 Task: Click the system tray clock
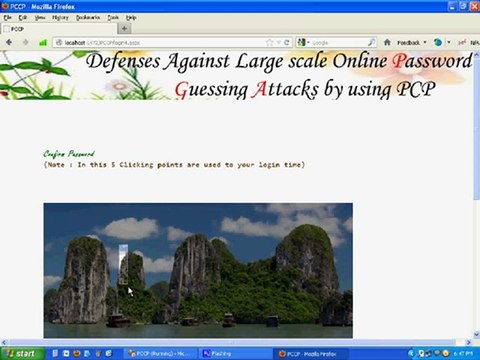click(x=464, y=353)
